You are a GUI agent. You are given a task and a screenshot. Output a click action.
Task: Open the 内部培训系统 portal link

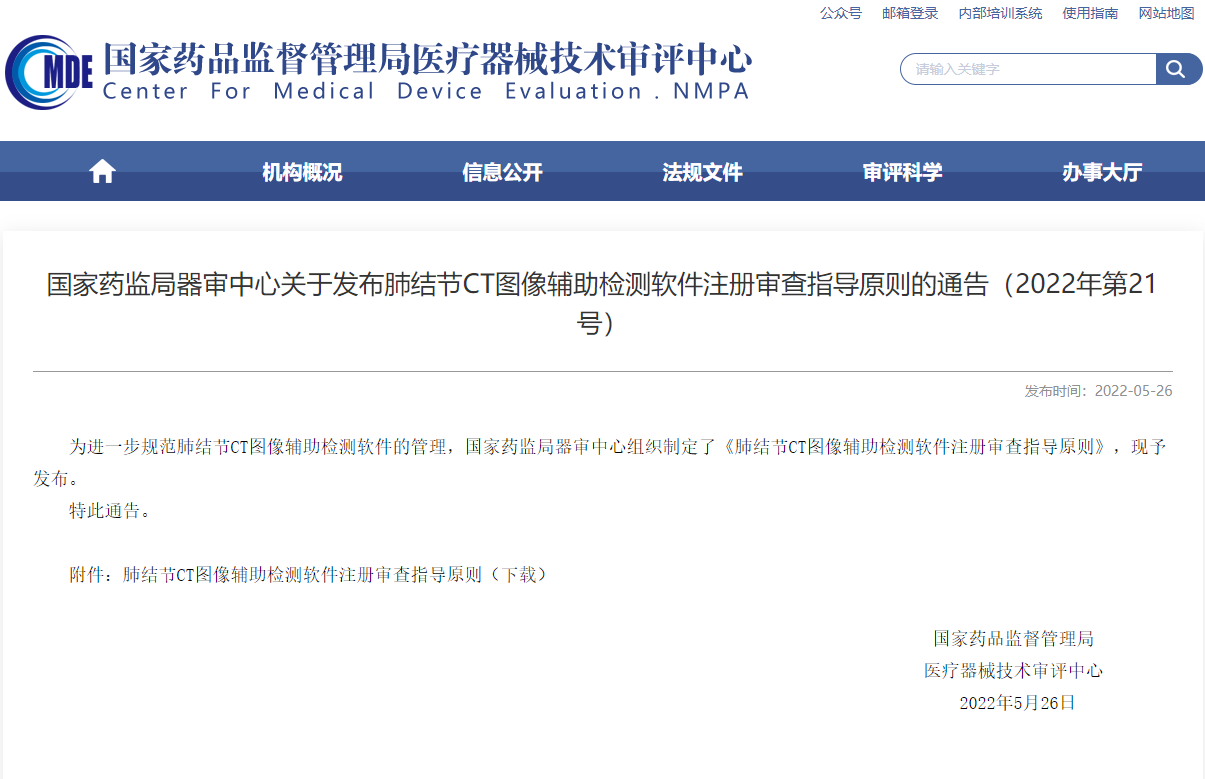(x=999, y=13)
